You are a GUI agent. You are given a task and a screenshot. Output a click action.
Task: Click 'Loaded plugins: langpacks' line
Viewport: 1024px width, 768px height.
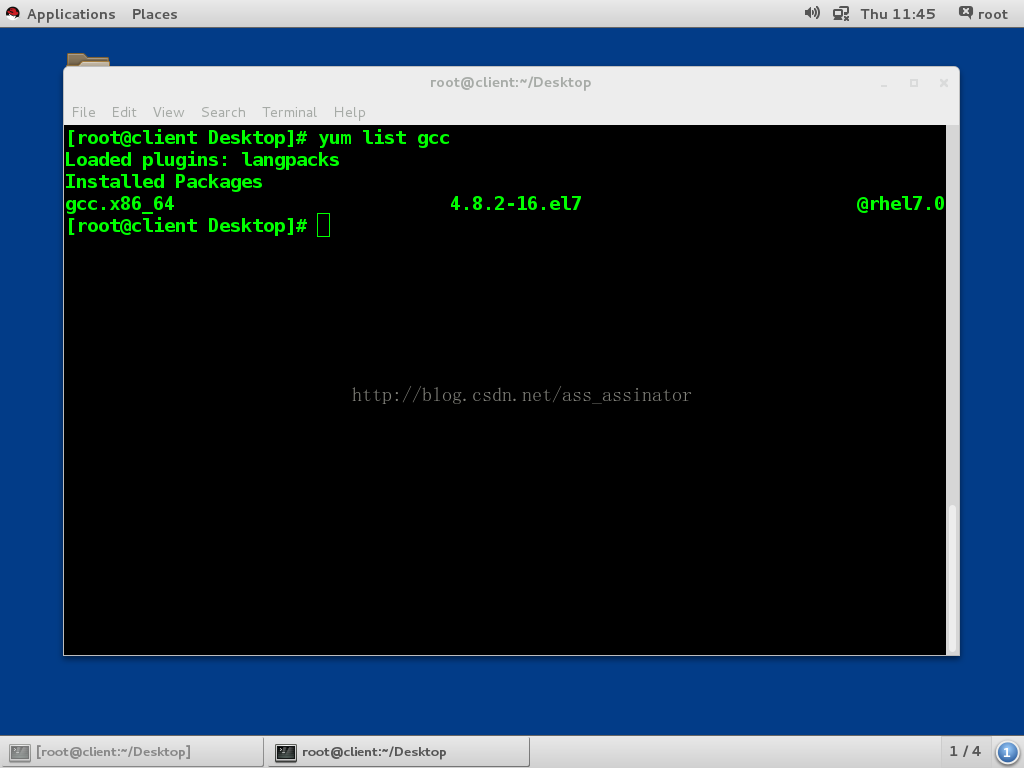[x=202, y=160]
